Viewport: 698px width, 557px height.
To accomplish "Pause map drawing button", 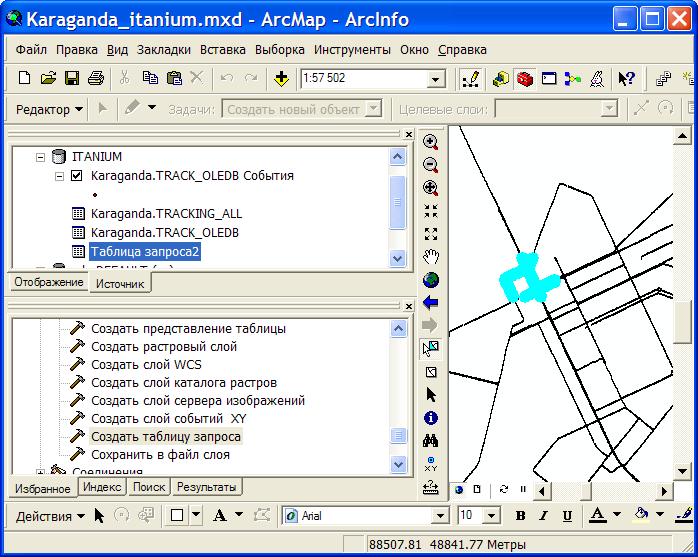I will (x=523, y=490).
